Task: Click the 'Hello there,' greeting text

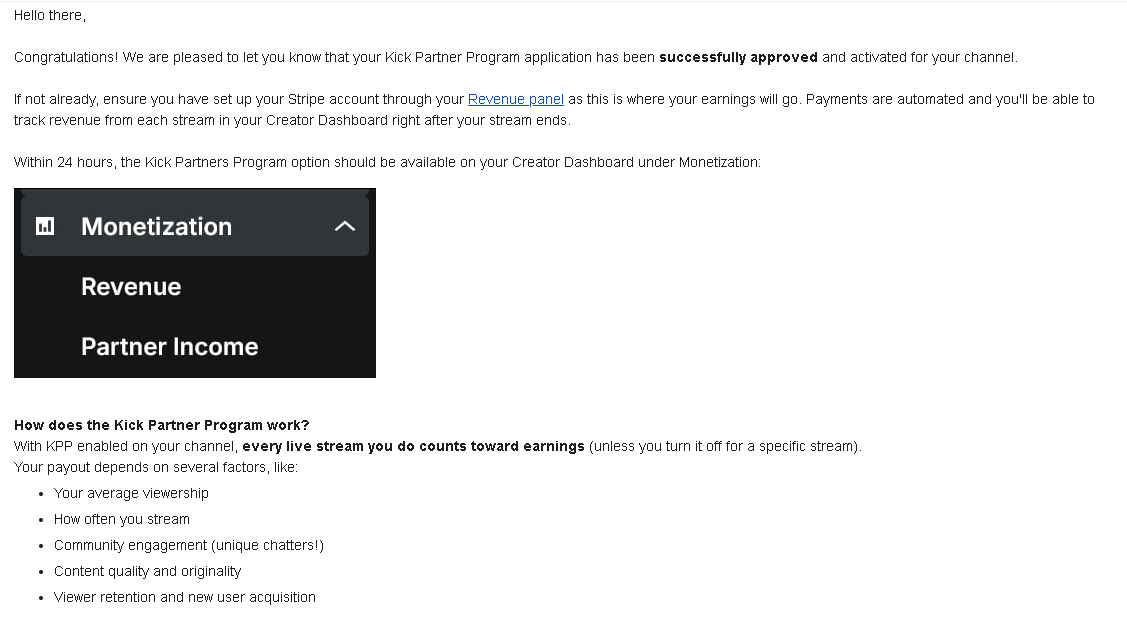Action: click(x=50, y=16)
